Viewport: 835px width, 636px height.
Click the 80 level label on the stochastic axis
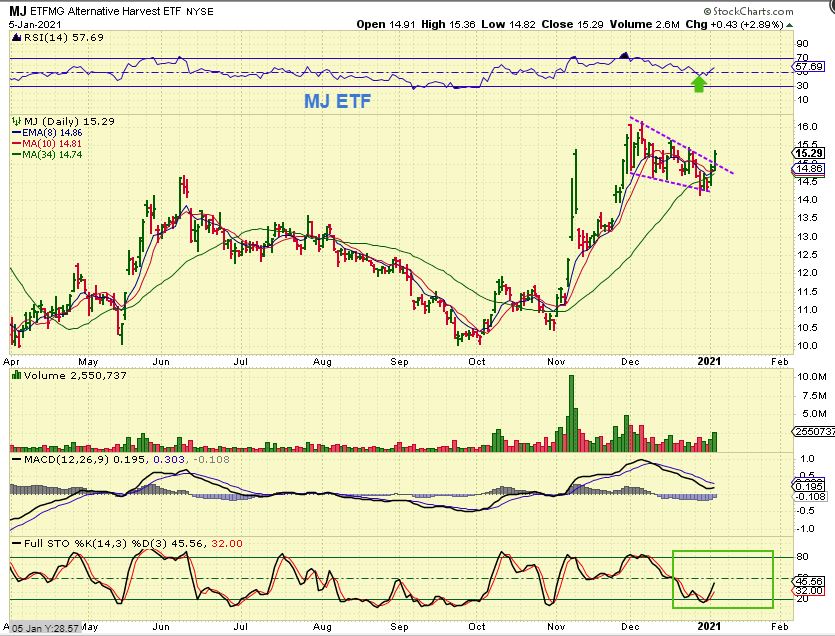(x=803, y=557)
